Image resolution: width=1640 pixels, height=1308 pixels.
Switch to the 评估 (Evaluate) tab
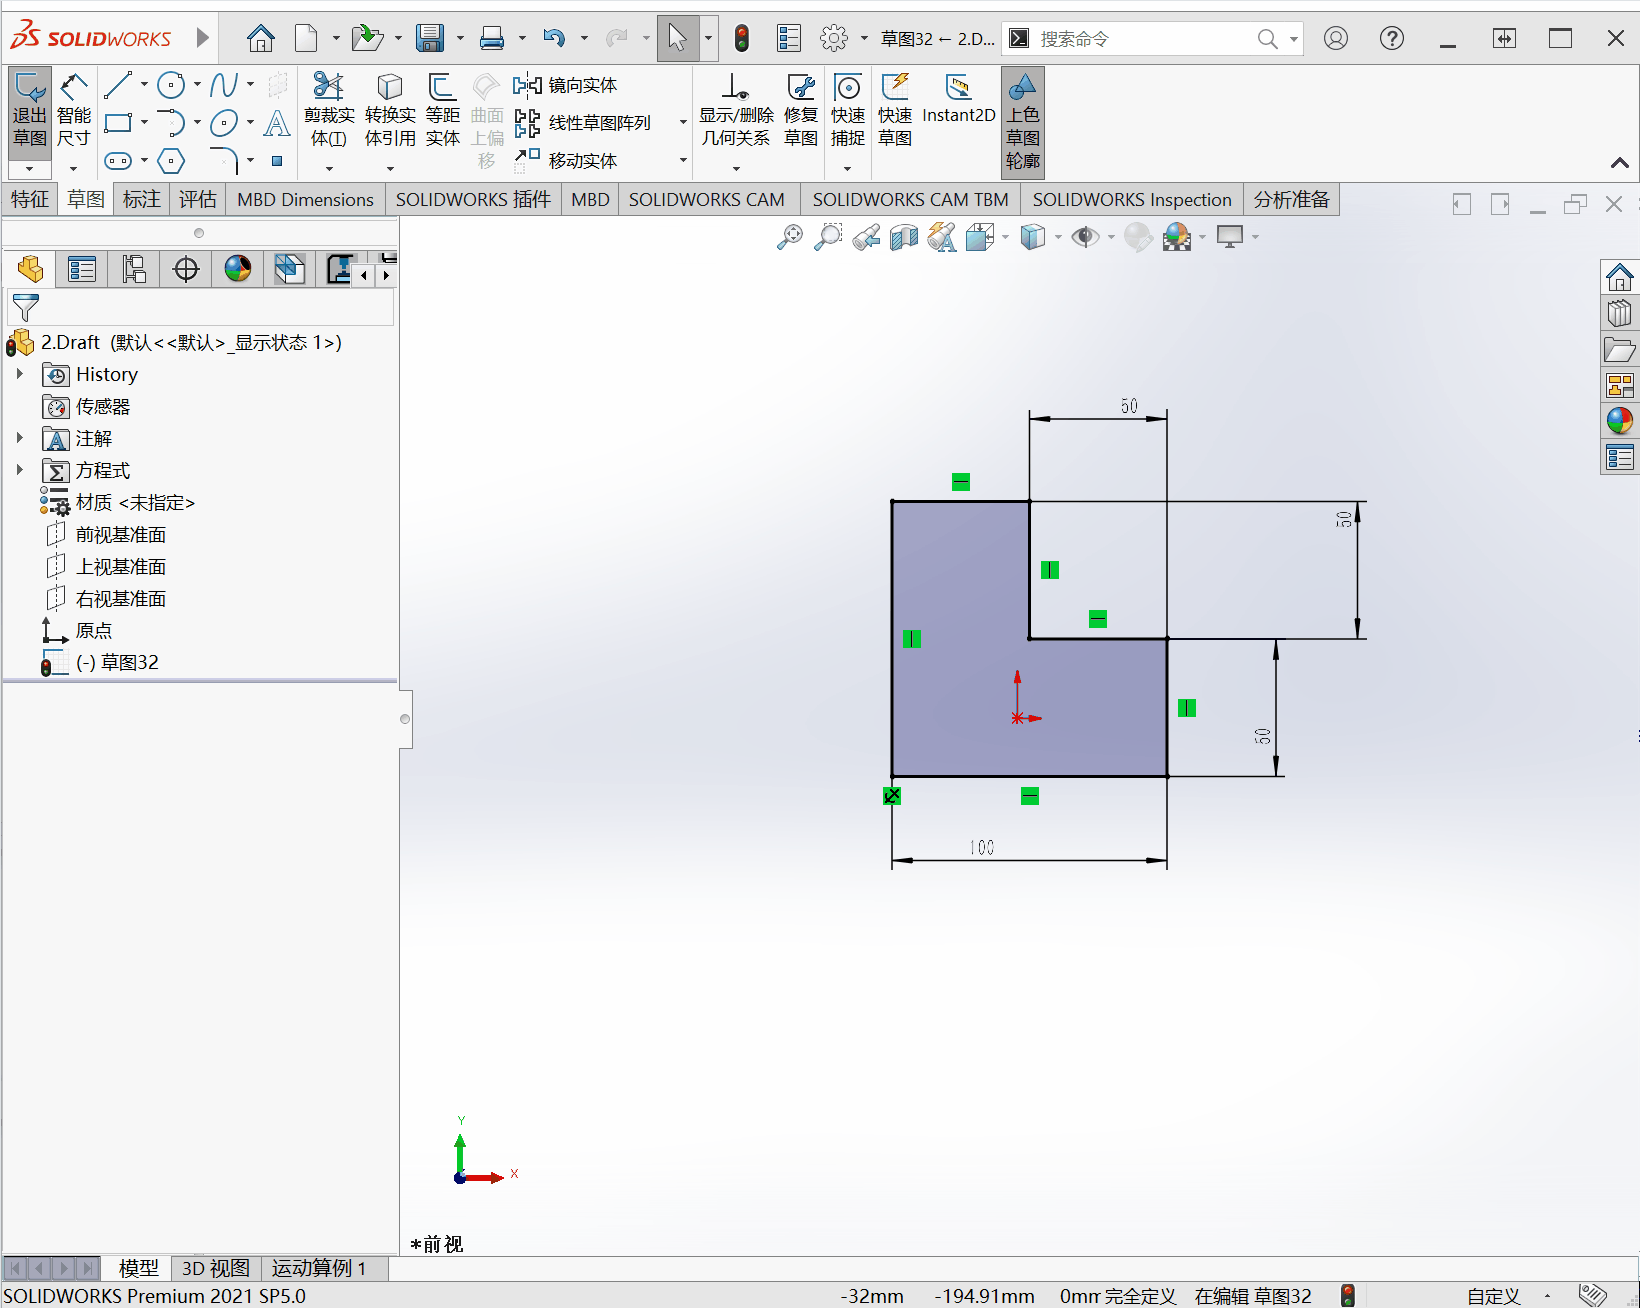pos(197,199)
